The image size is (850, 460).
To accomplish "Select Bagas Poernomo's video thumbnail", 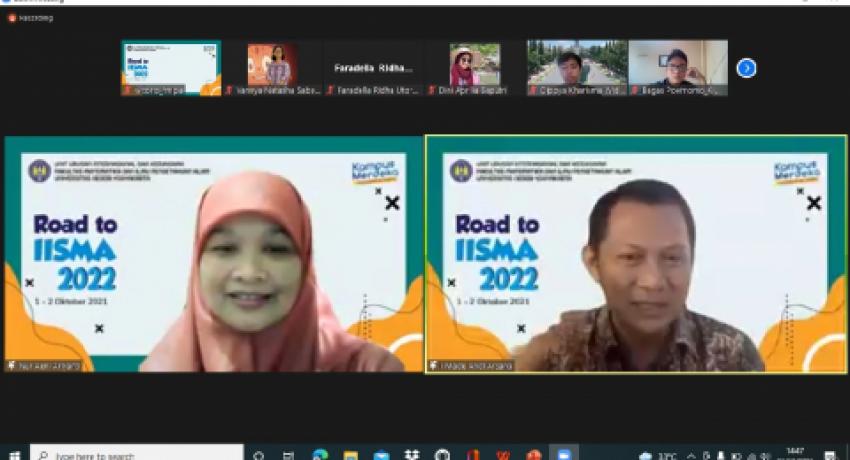I will (x=678, y=68).
